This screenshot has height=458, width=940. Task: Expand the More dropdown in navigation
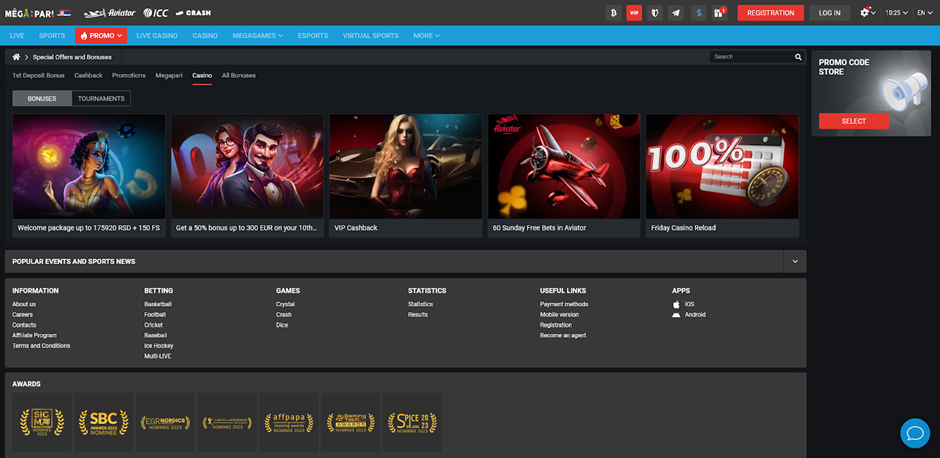427,35
